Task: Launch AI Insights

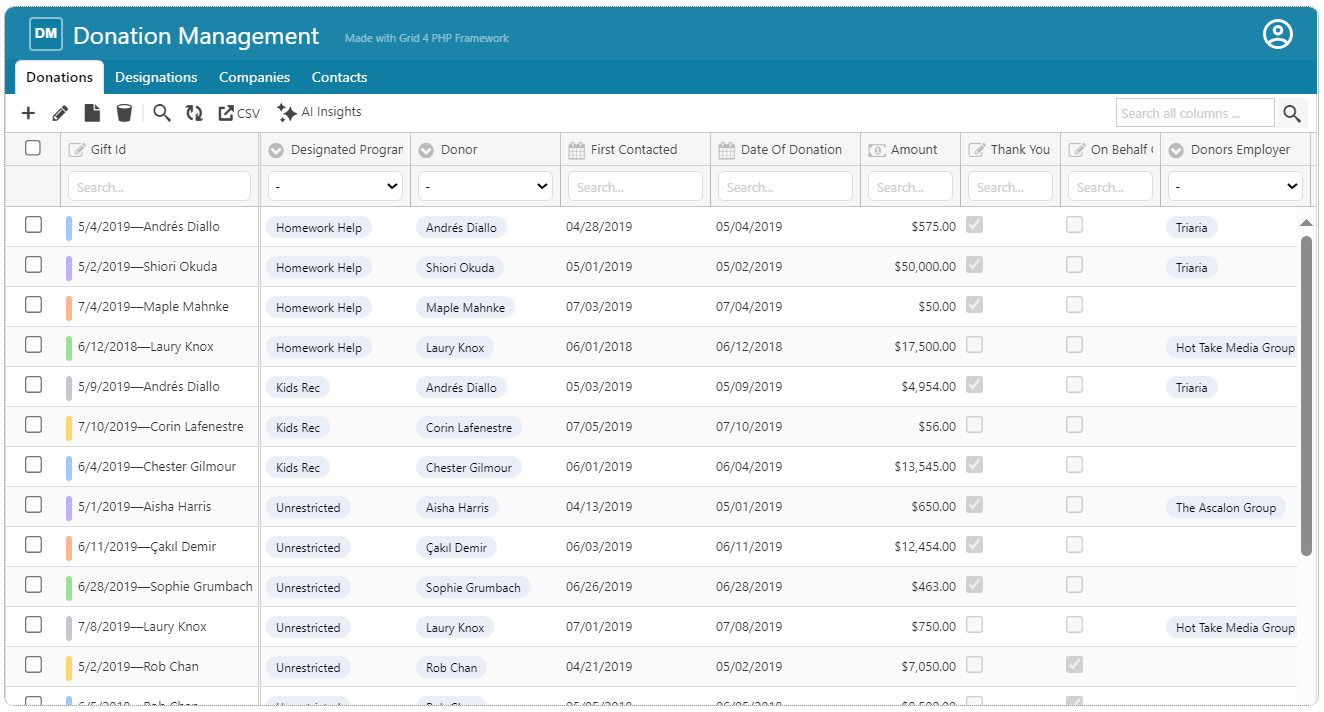Action: (x=319, y=113)
